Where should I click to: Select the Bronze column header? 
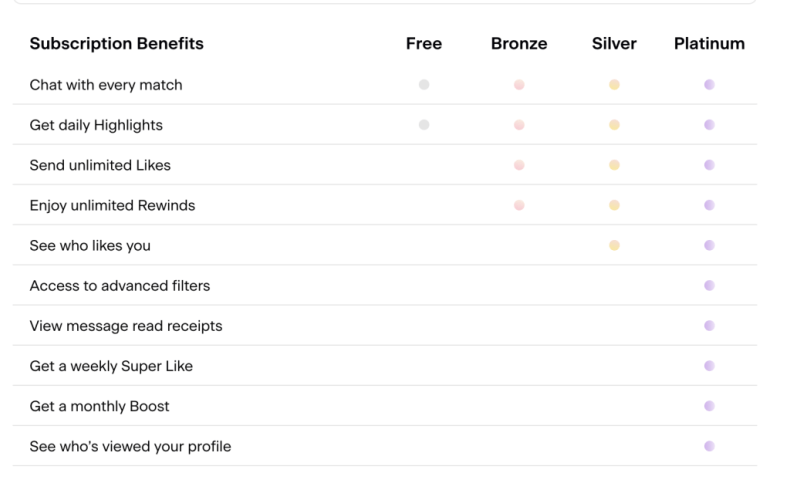(519, 44)
